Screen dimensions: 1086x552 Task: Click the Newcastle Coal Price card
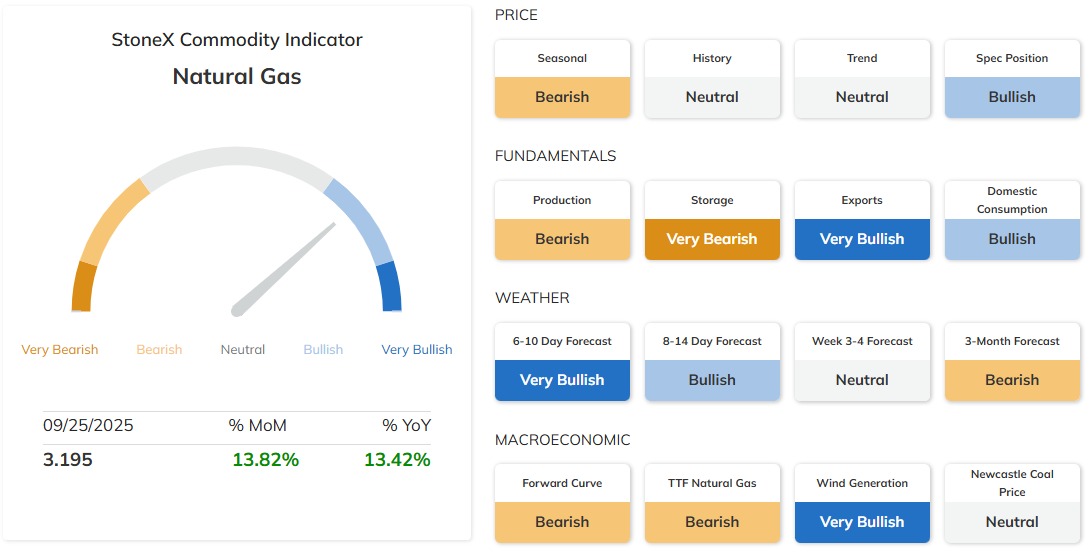click(x=1012, y=504)
